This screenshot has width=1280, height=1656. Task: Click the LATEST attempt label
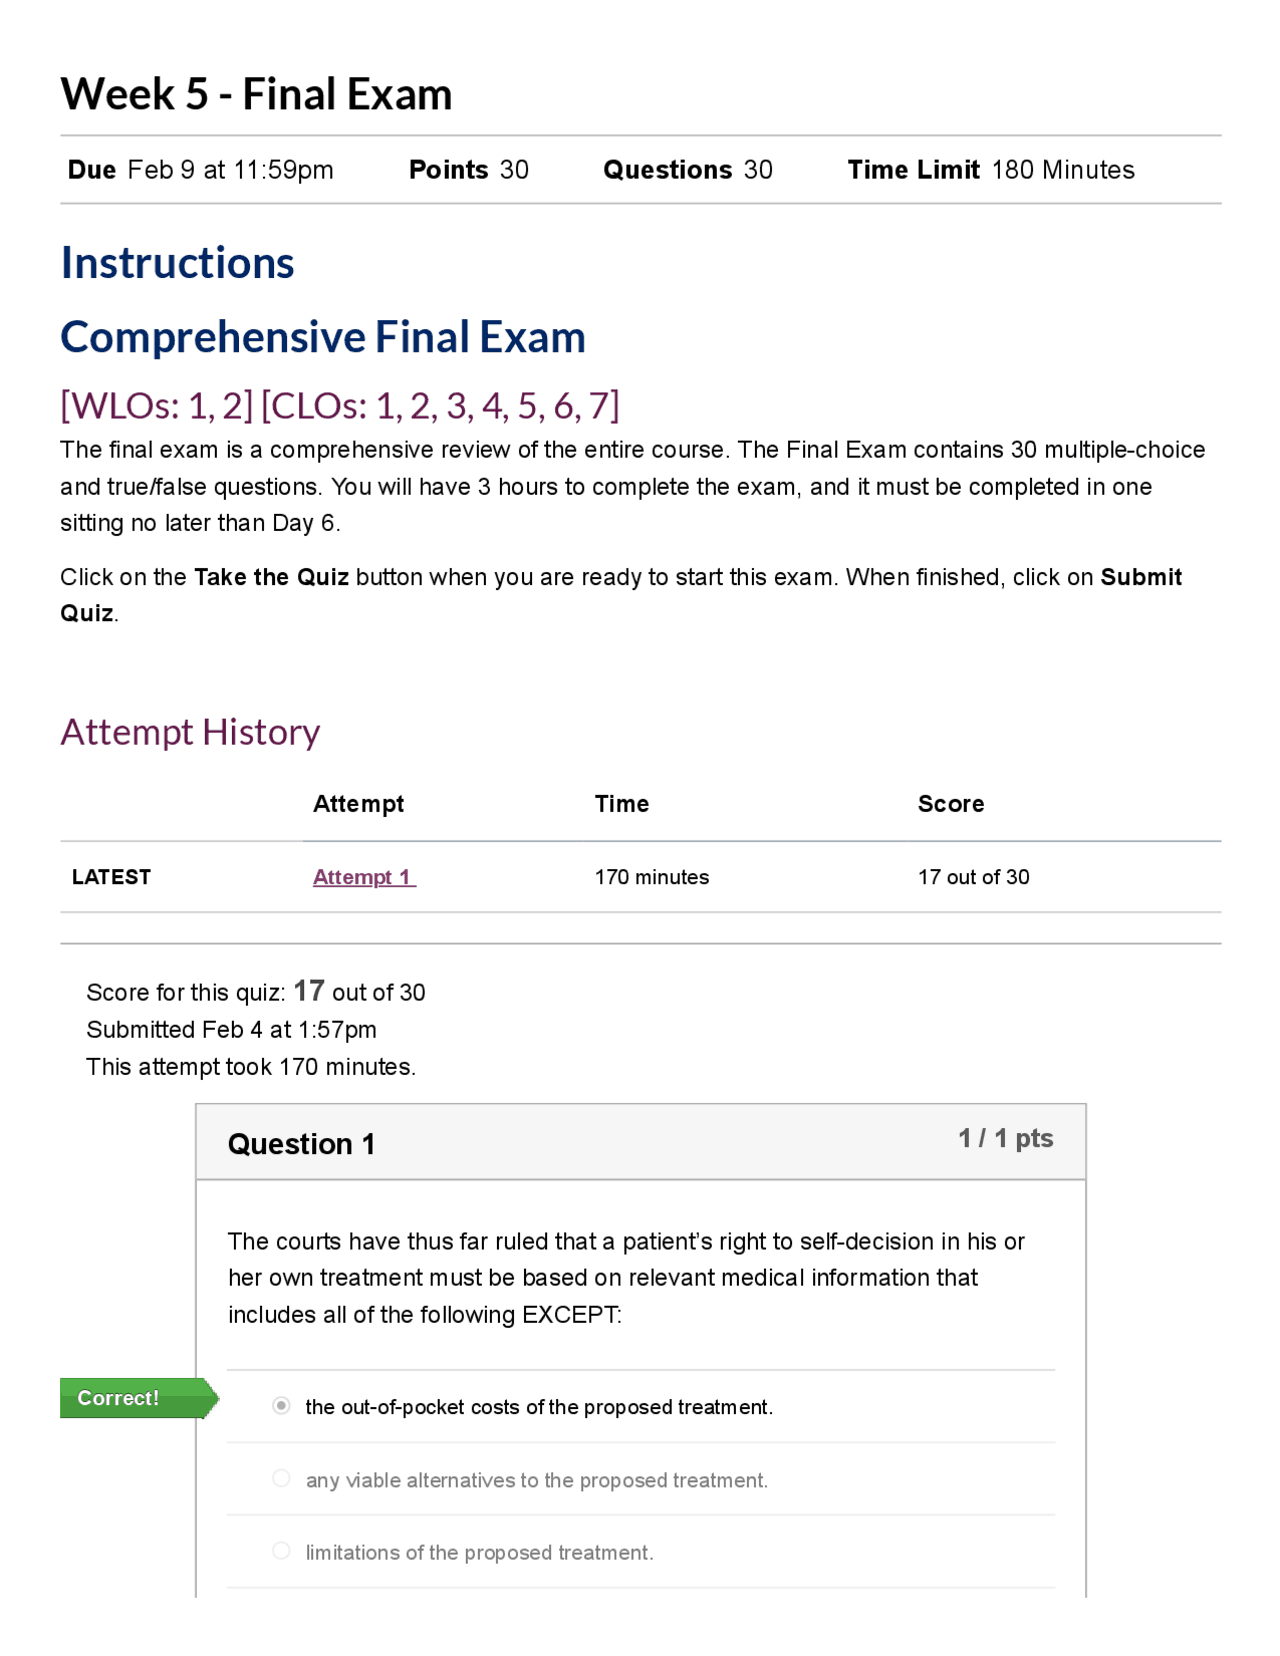pyautogui.click(x=111, y=877)
